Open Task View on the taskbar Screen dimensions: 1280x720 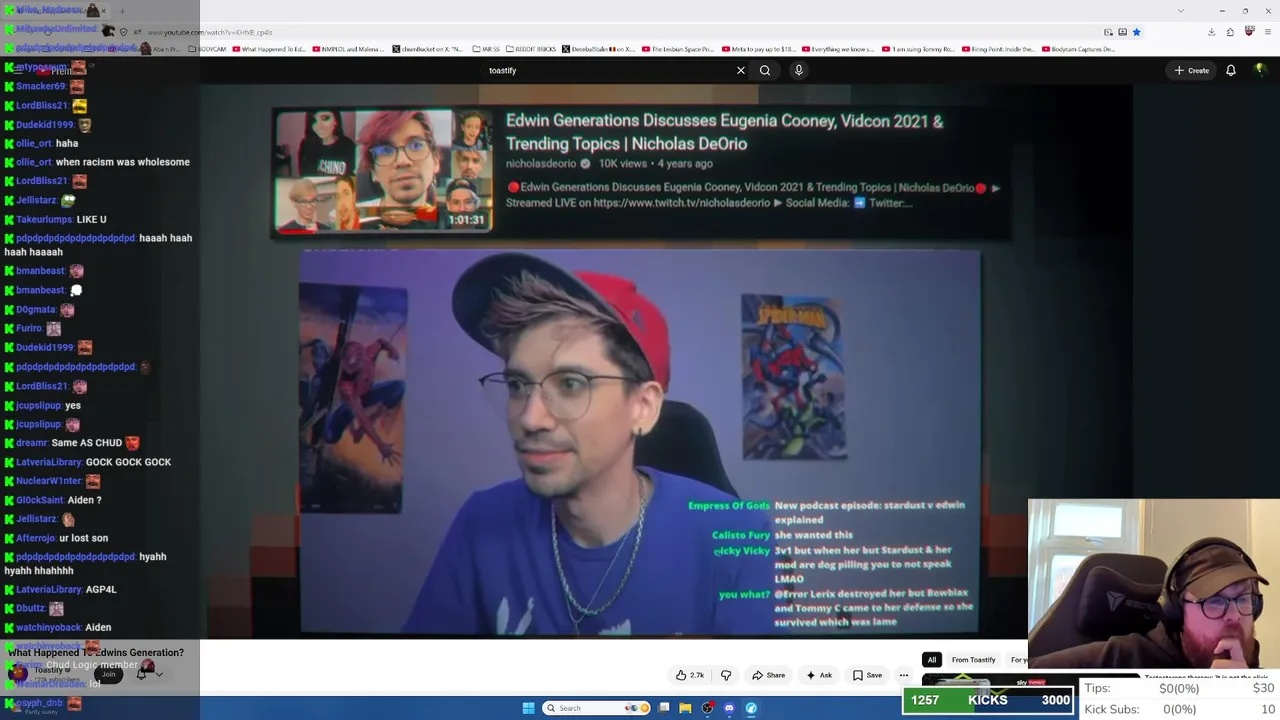pyautogui.click(x=663, y=708)
